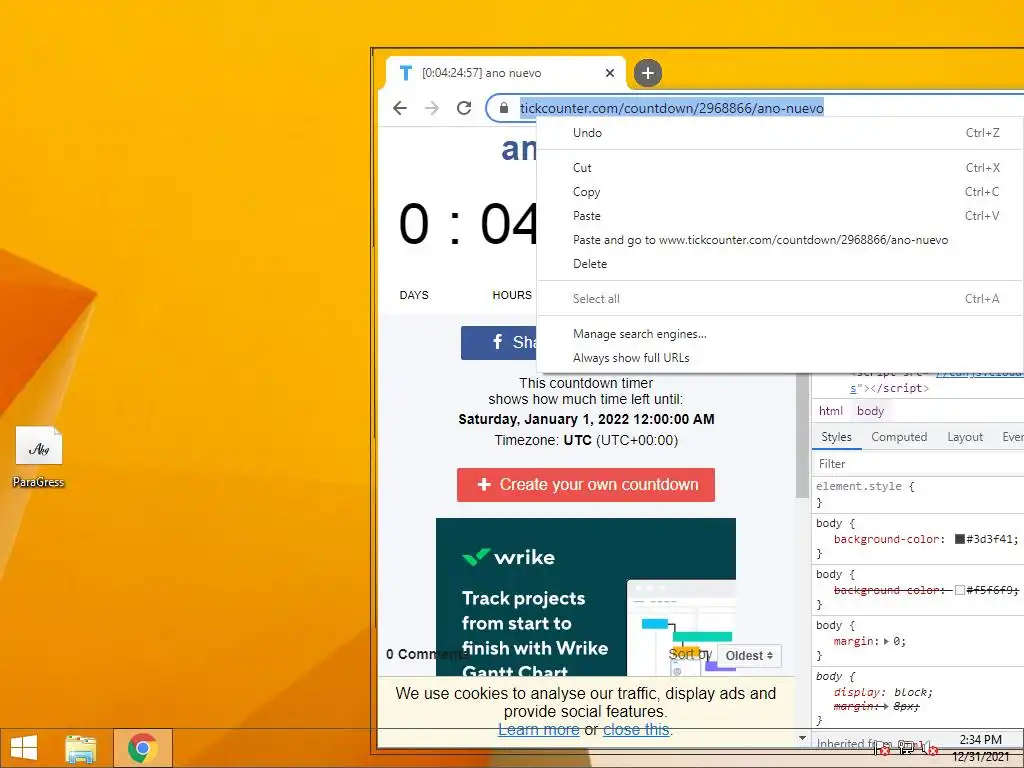The image size is (1024, 768).
Task: Follow the 'Learn more' cookie link
Action: (x=539, y=729)
